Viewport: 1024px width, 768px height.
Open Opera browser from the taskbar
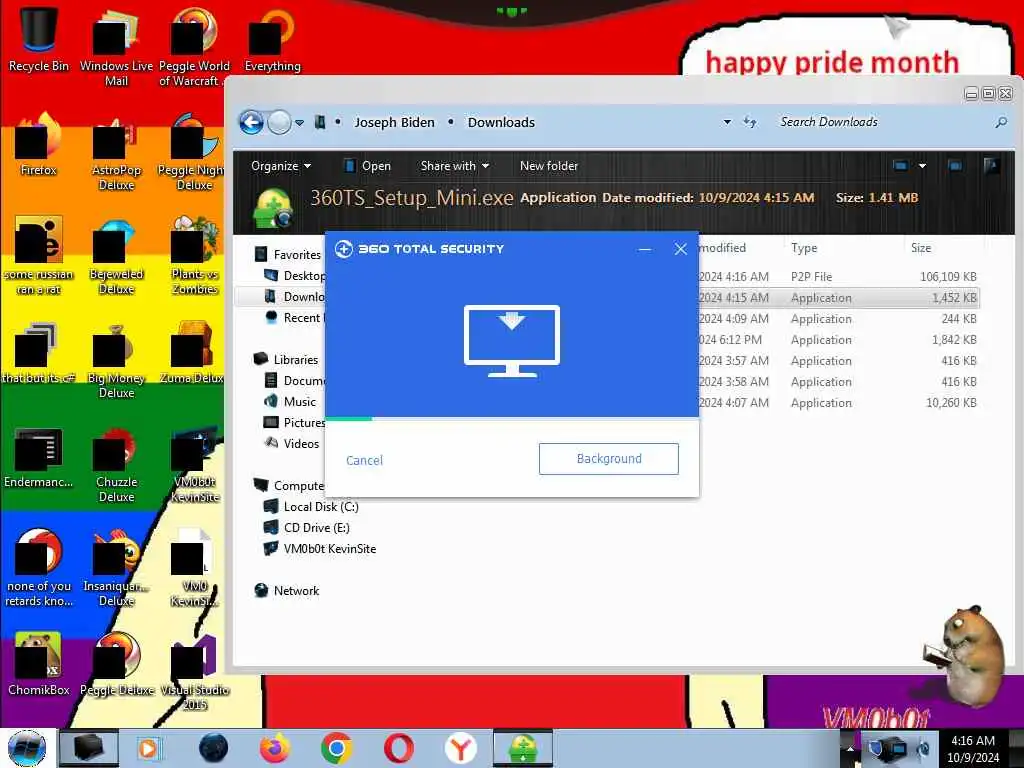(398, 748)
